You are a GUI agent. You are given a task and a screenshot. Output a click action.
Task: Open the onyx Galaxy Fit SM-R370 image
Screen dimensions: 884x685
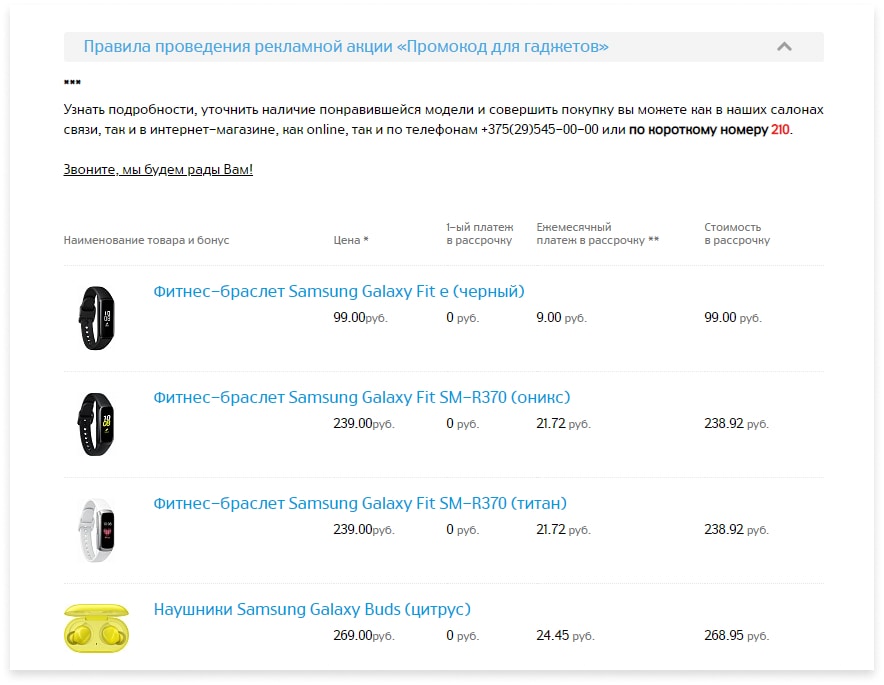coord(96,424)
